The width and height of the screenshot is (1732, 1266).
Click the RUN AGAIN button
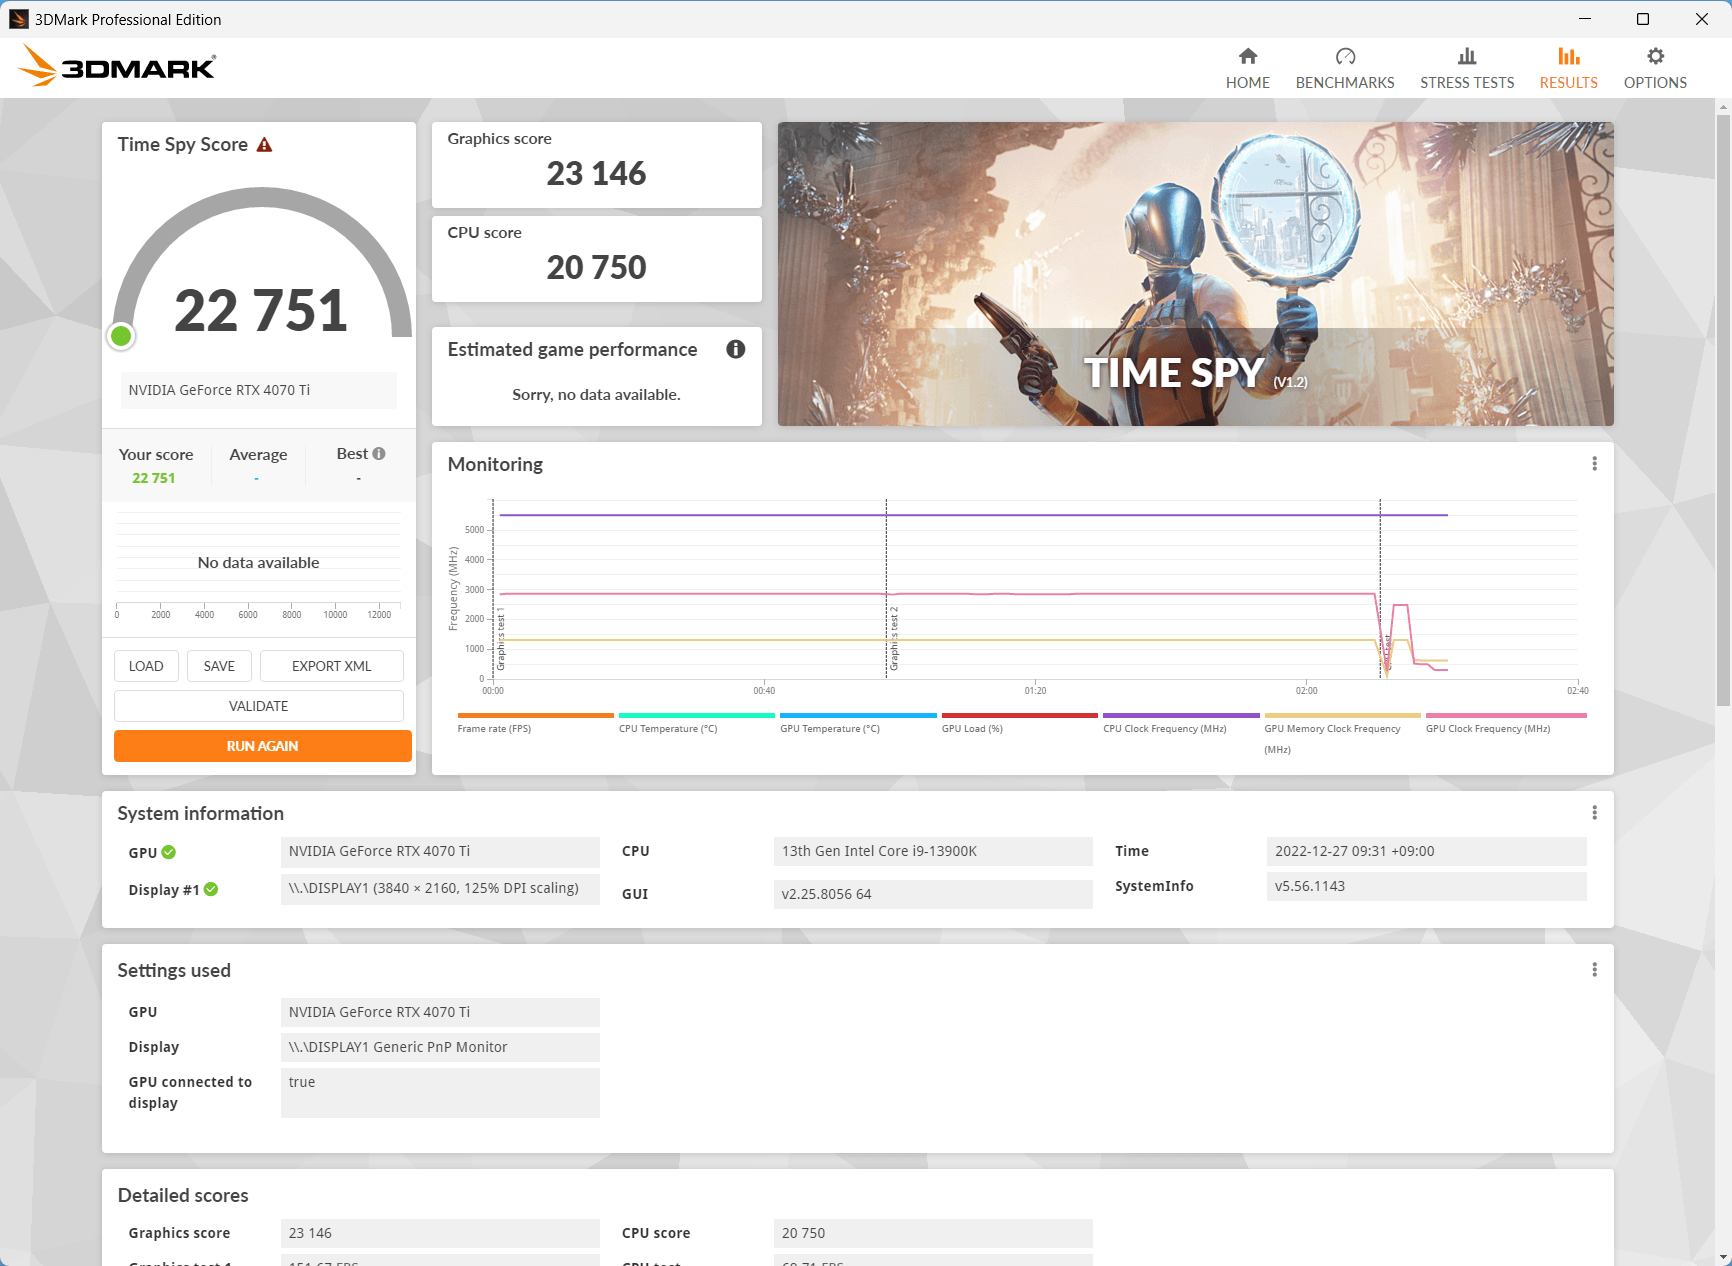pos(263,746)
